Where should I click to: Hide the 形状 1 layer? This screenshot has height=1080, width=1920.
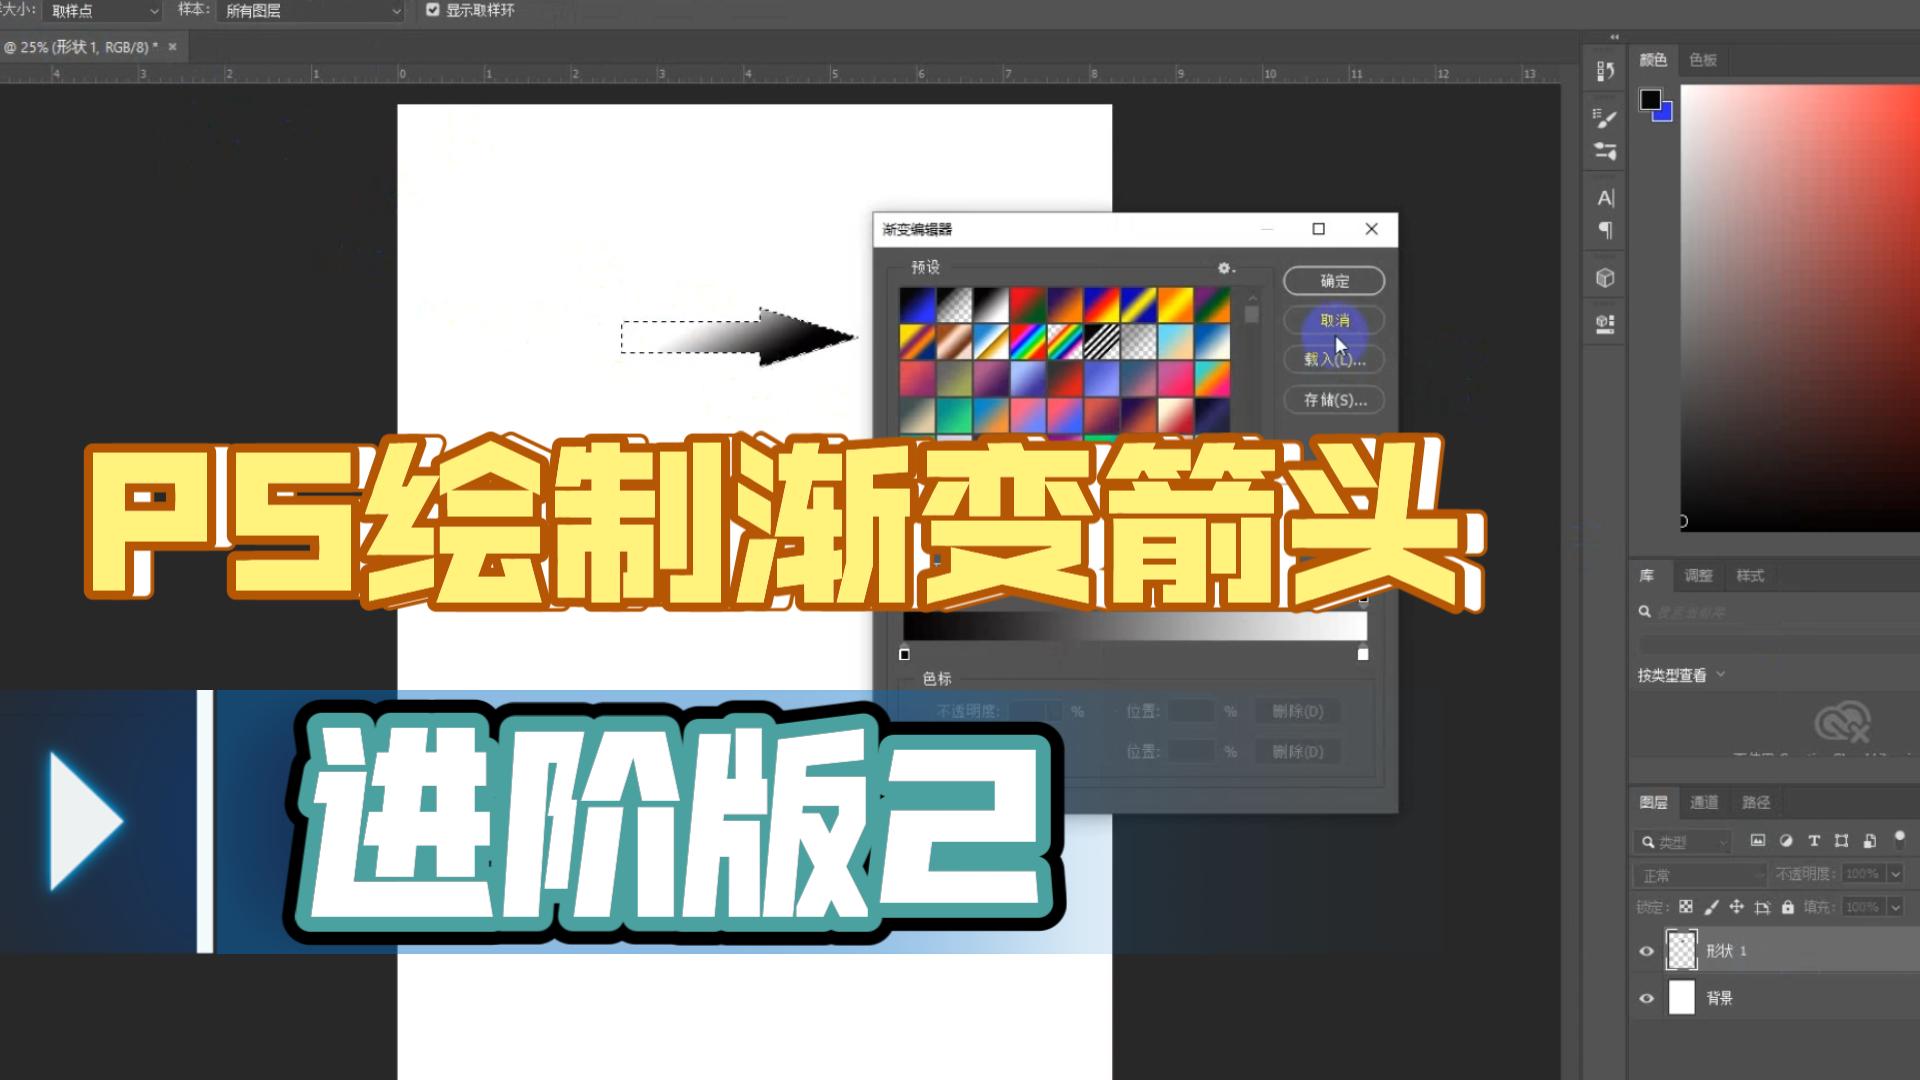tap(1647, 951)
